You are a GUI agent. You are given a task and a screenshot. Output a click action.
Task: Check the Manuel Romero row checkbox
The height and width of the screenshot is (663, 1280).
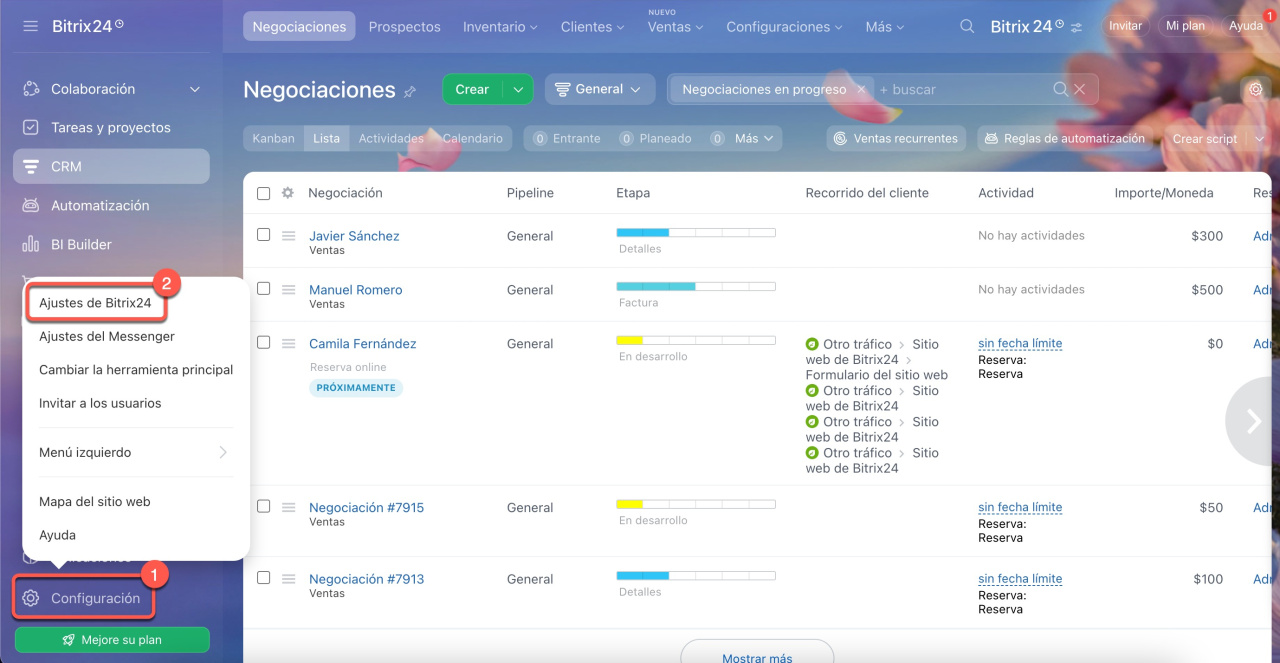tap(263, 289)
